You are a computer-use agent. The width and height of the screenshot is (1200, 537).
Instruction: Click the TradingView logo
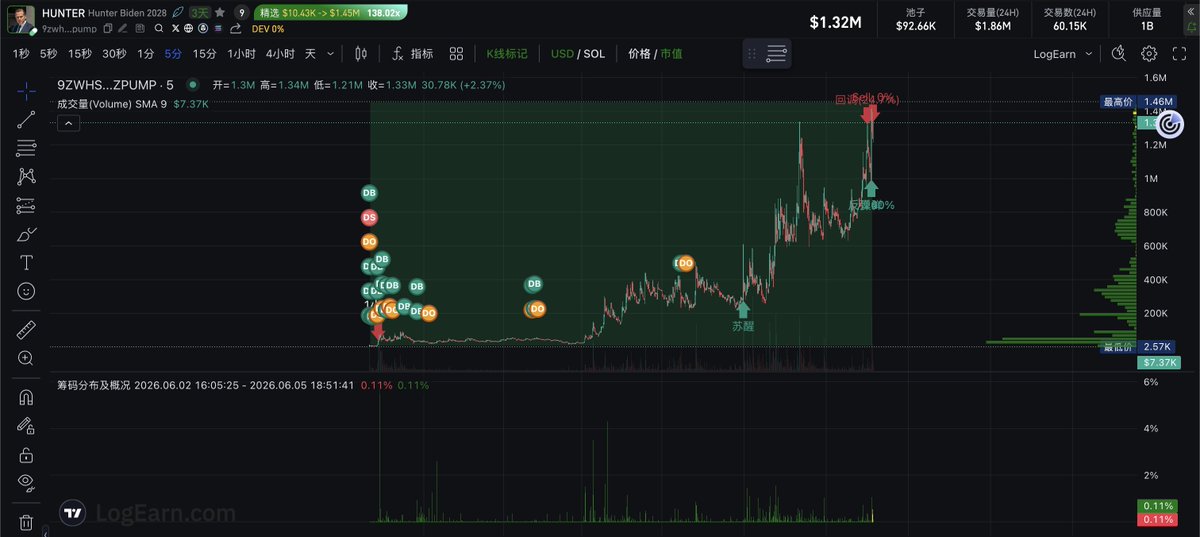72,513
